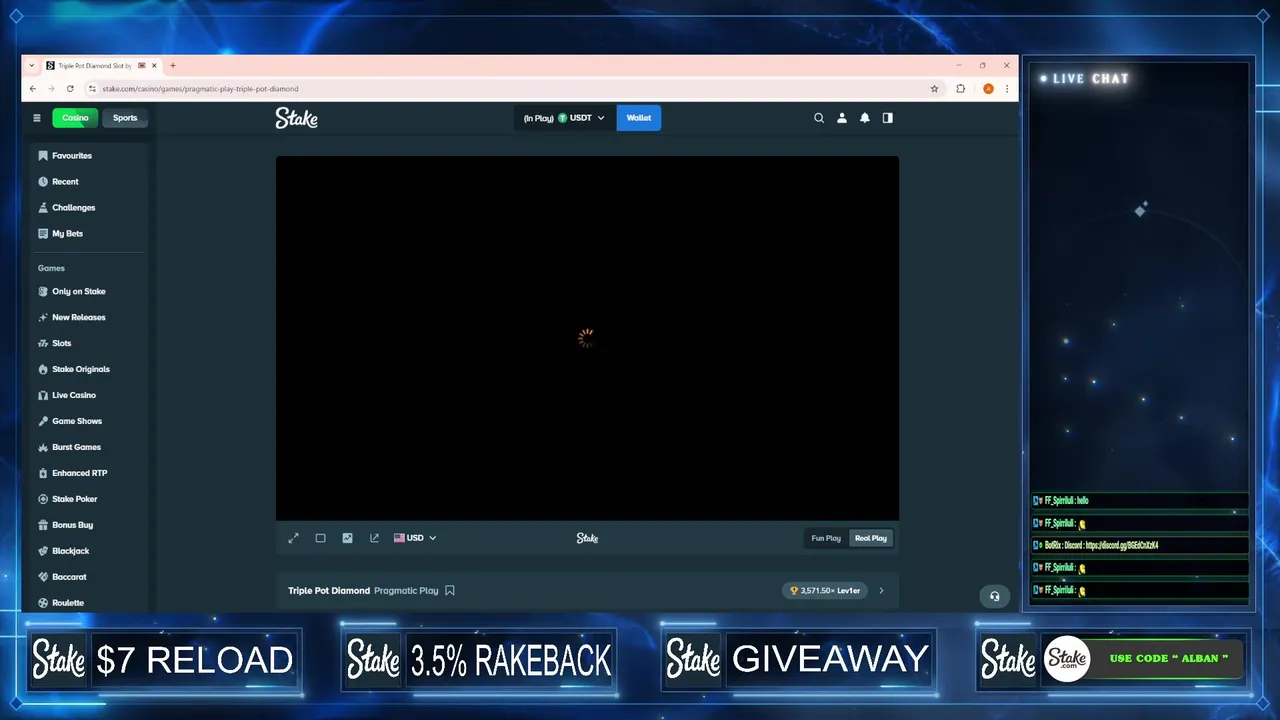The image size is (1280, 720).
Task: Open the browser extensions puzzle icon
Action: point(961,89)
